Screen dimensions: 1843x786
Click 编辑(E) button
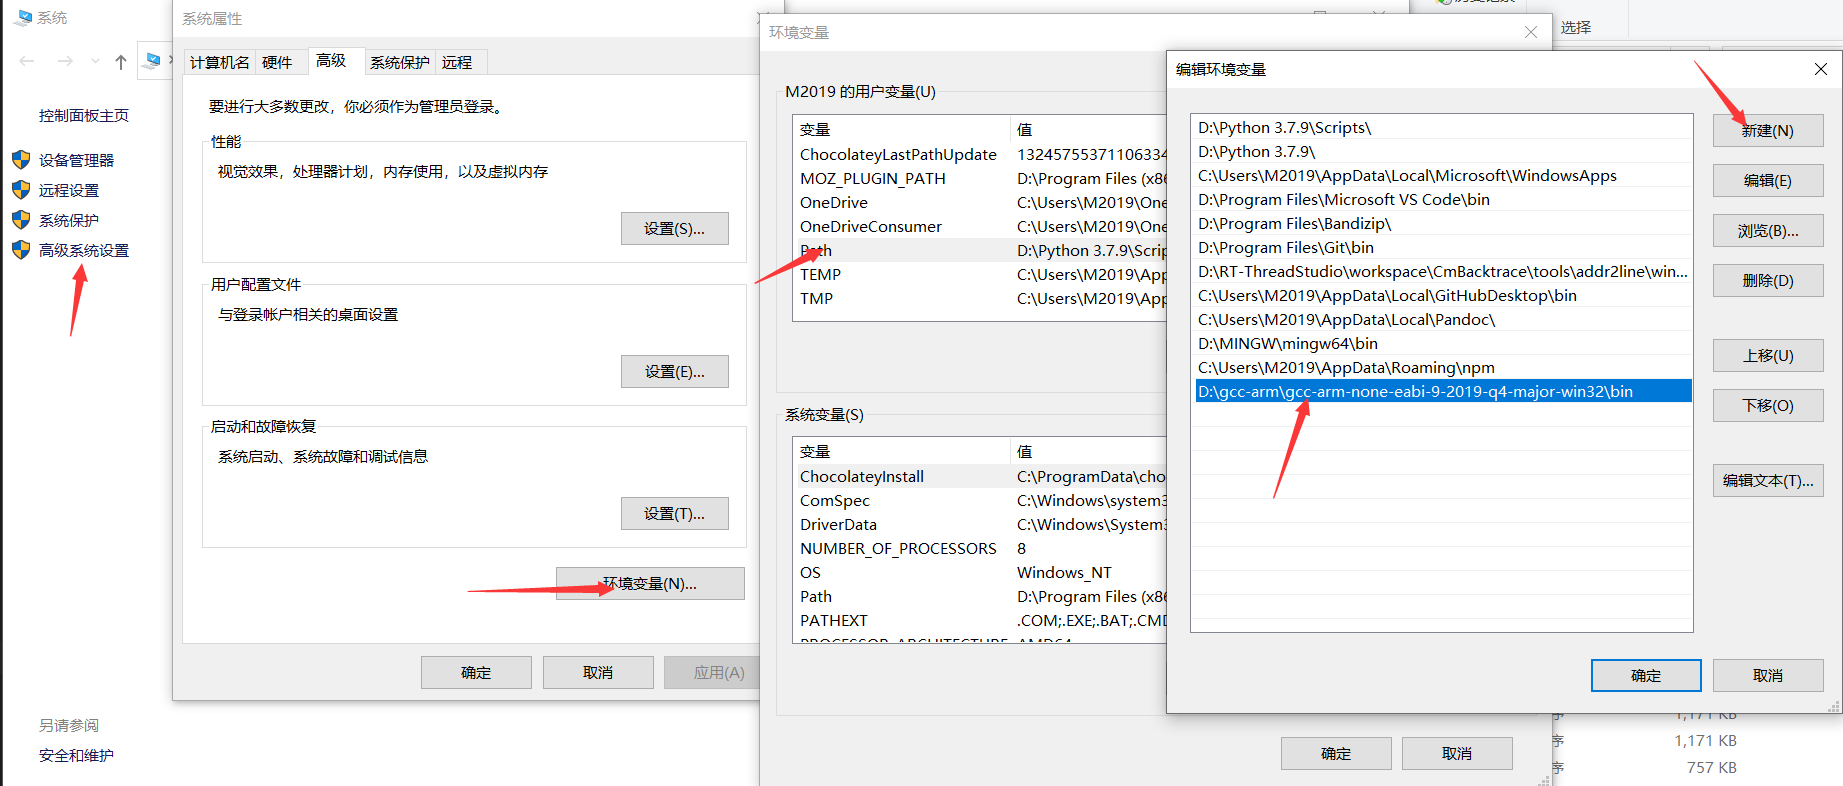pyautogui.click(x=1768, y=180)
